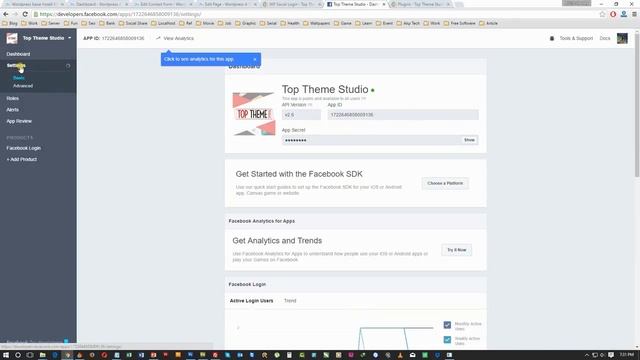Screen dimensions: 640x360
Task: Open App Review in the sidebar
Action: pos(19,121)
